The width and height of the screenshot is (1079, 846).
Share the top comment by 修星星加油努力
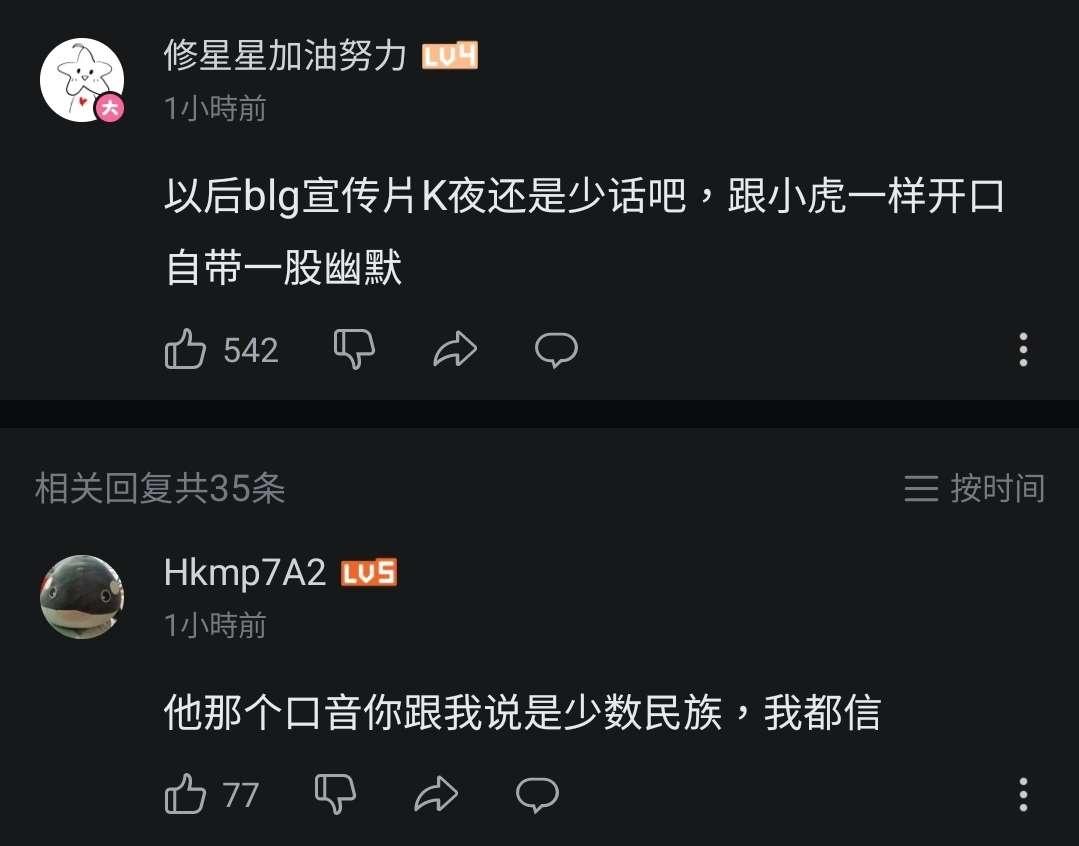(x=455, y=349)
